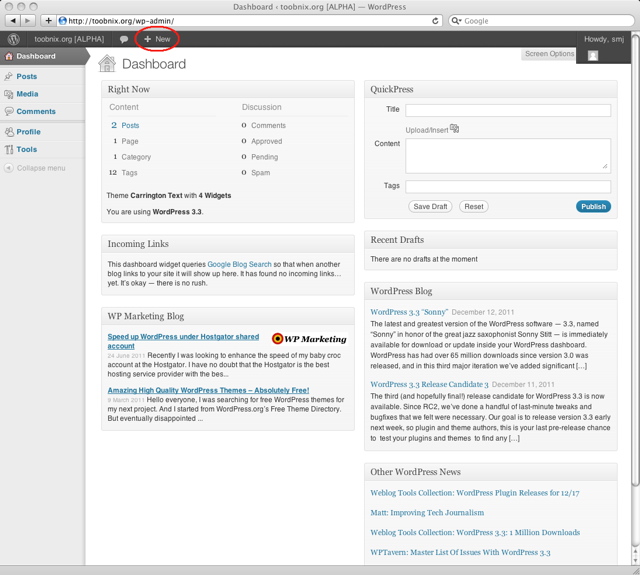Click the Right Now widget header
Viewport: 640px width, 575px height.
click(x=228, y=89)
